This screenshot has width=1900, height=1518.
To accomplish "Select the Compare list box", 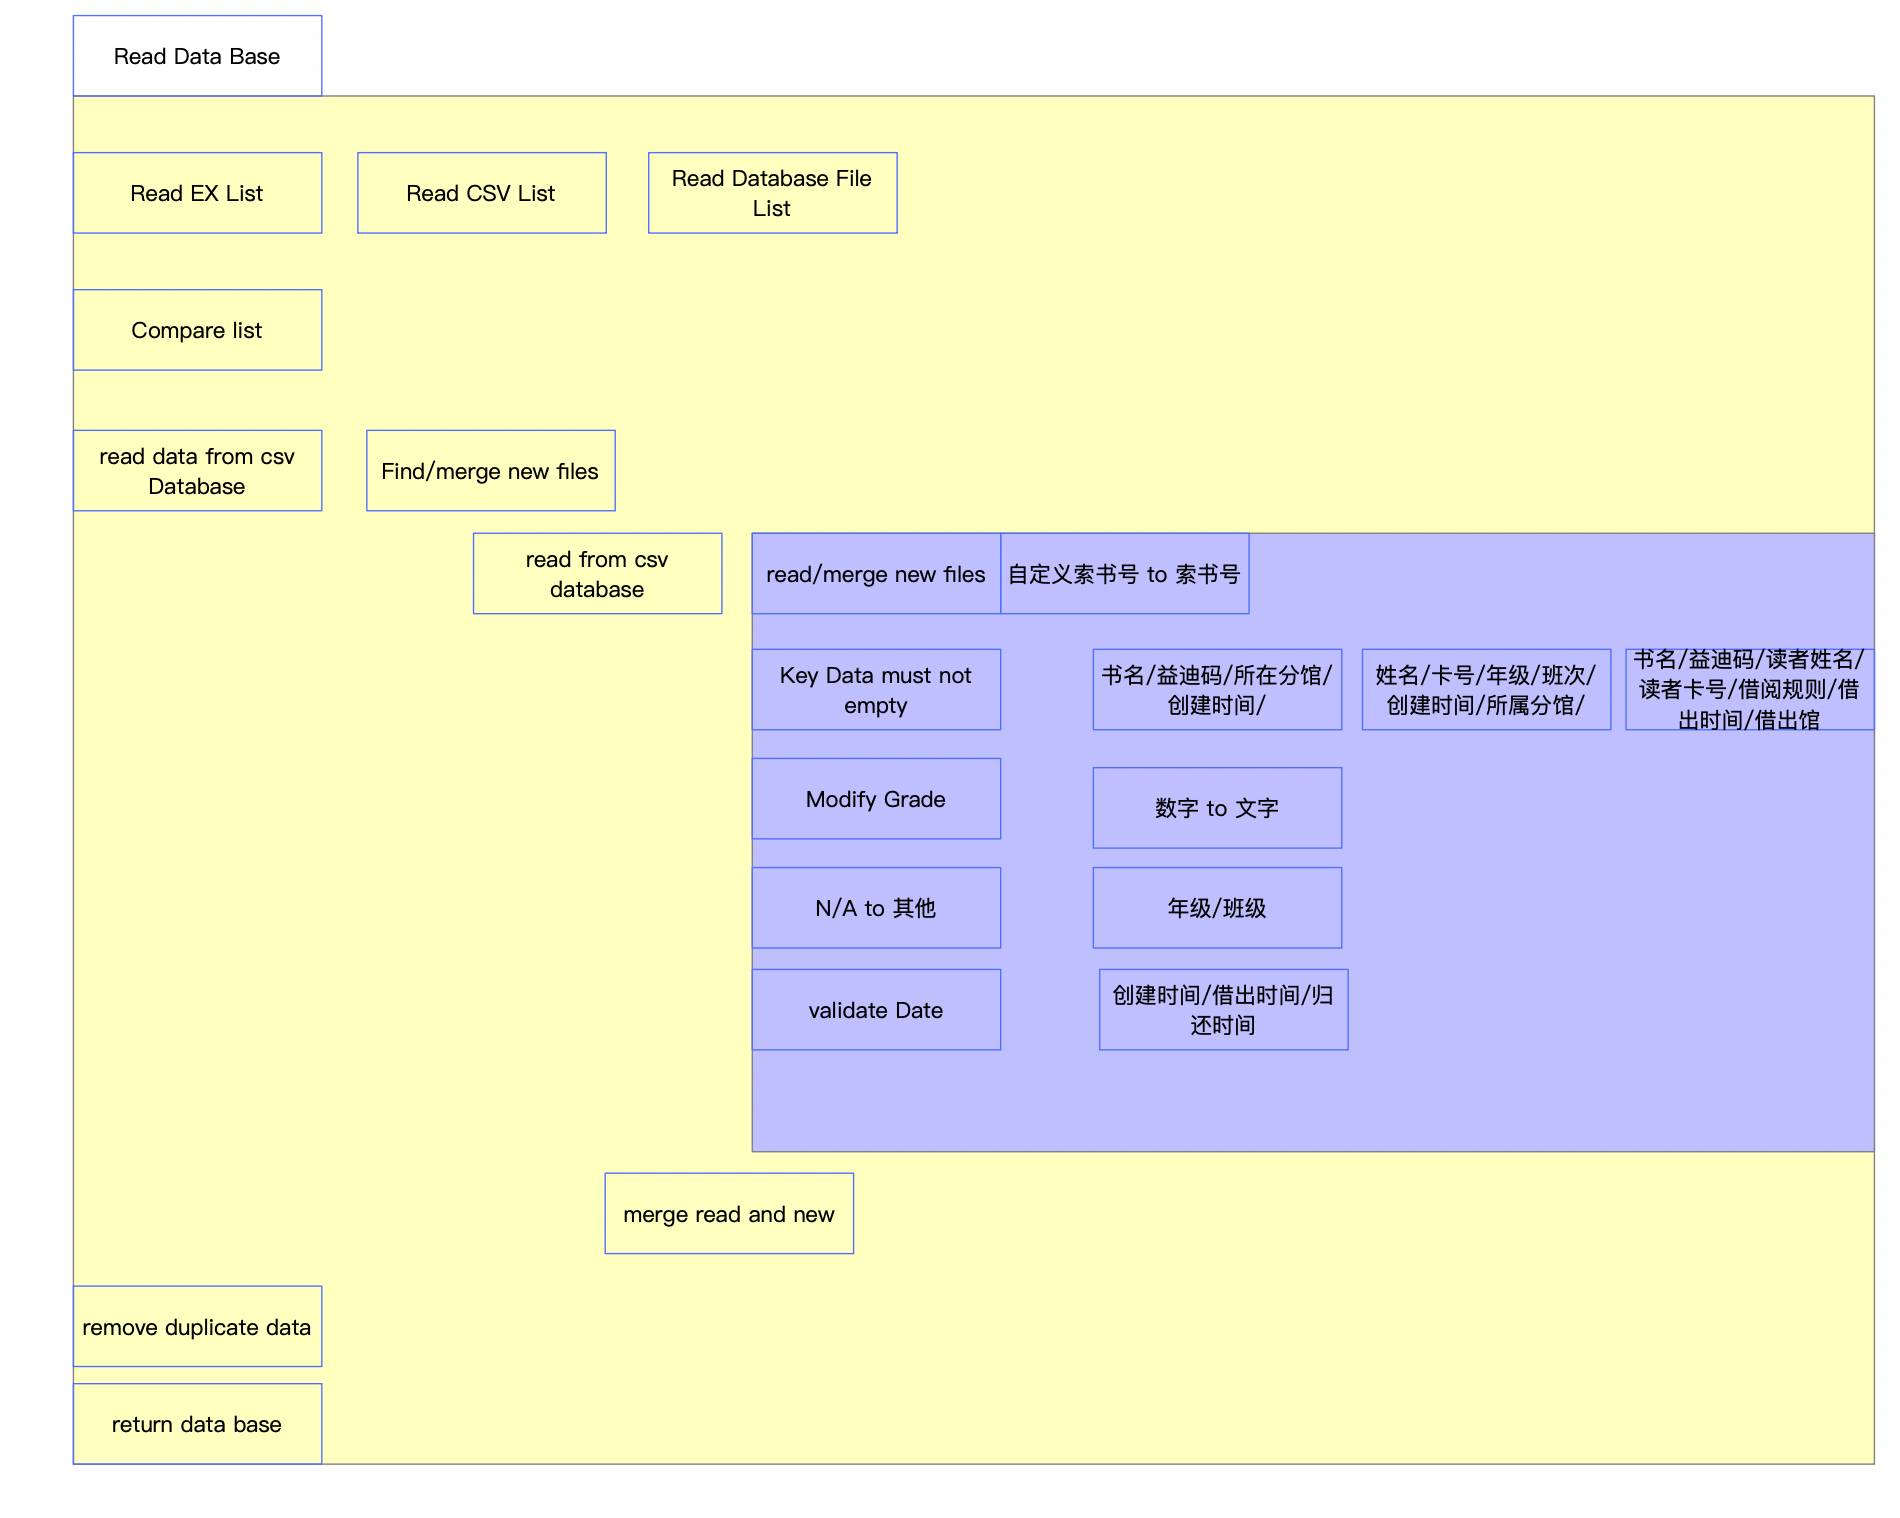I will point(197,330).
